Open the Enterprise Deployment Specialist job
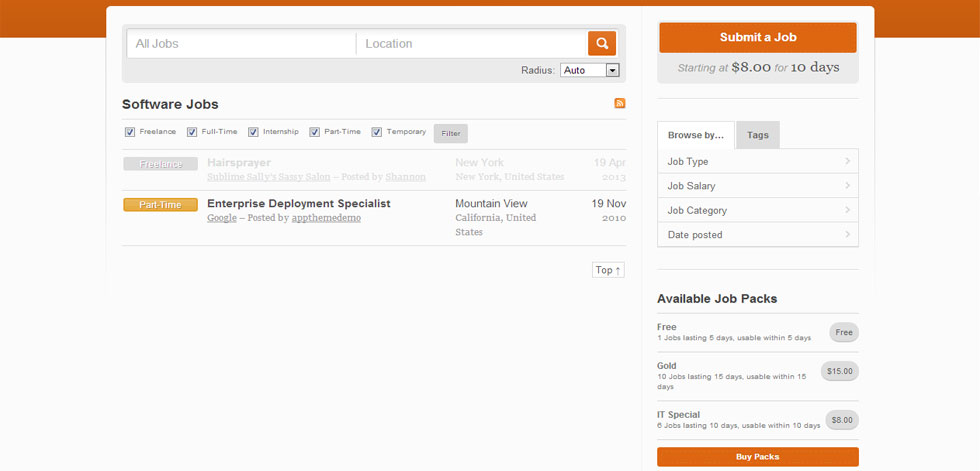Screen dimensions: 980x471 (299, 204)
